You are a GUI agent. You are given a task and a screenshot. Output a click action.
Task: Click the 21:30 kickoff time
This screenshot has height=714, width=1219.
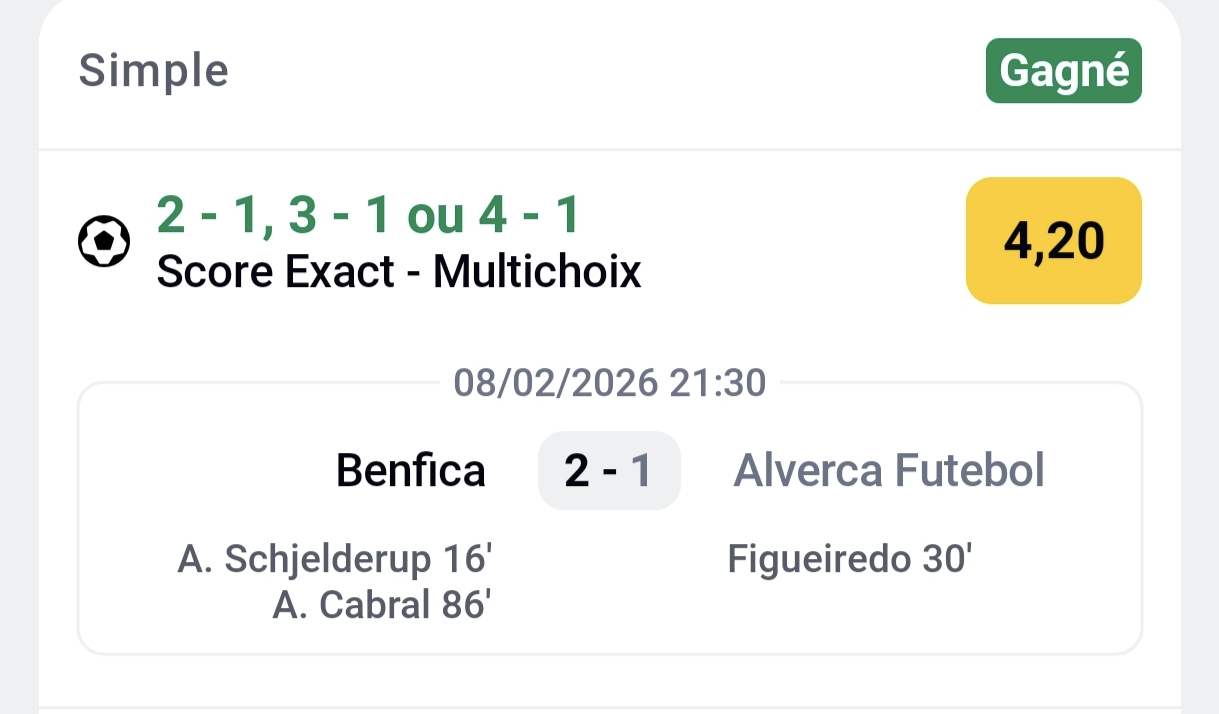coord(718,382)
